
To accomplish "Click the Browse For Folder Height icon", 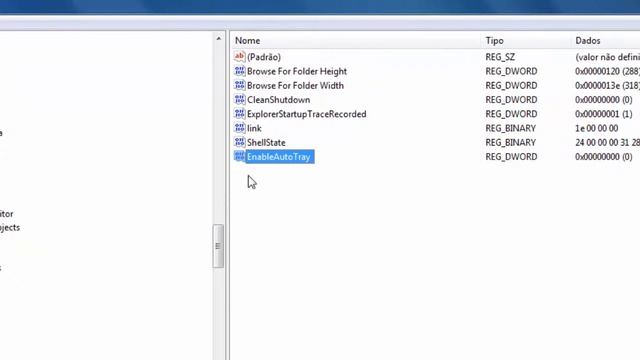I will pyautogui.click(x=240, y=71).
